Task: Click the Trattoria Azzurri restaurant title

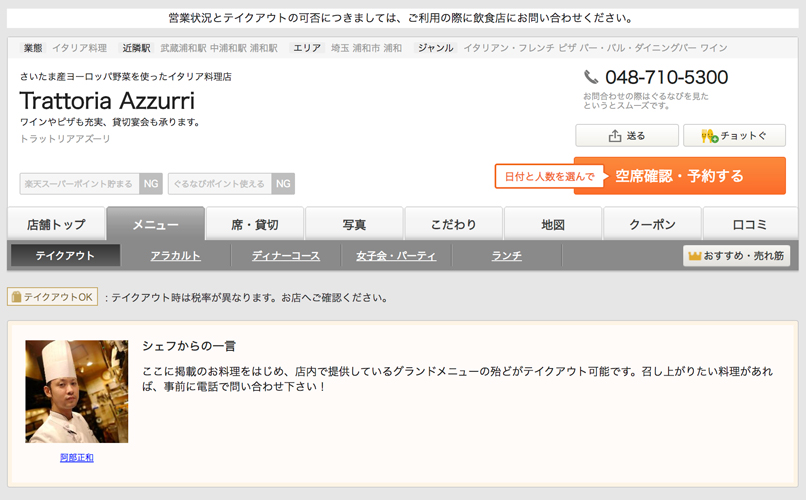Action: coord(107,101)
